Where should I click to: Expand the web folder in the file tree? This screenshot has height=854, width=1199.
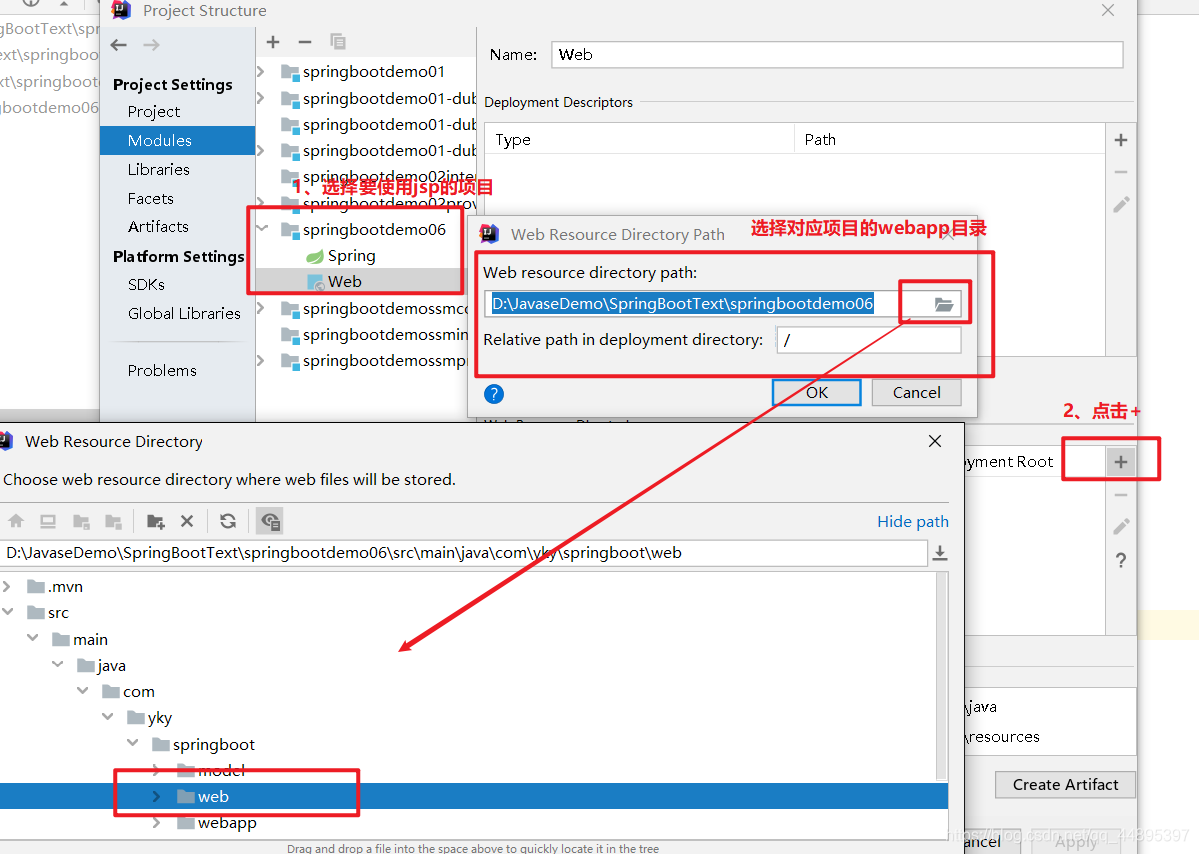pyautogui.click(x=157, y=797)
